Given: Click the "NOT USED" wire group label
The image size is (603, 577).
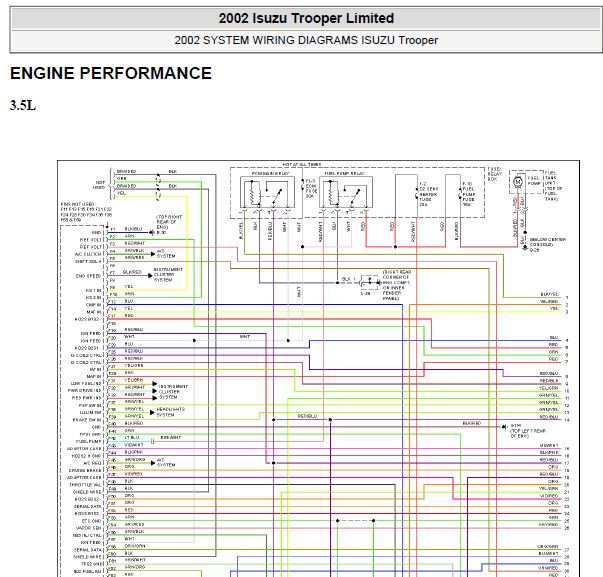Looking at the screenshot, I should 100,185.
